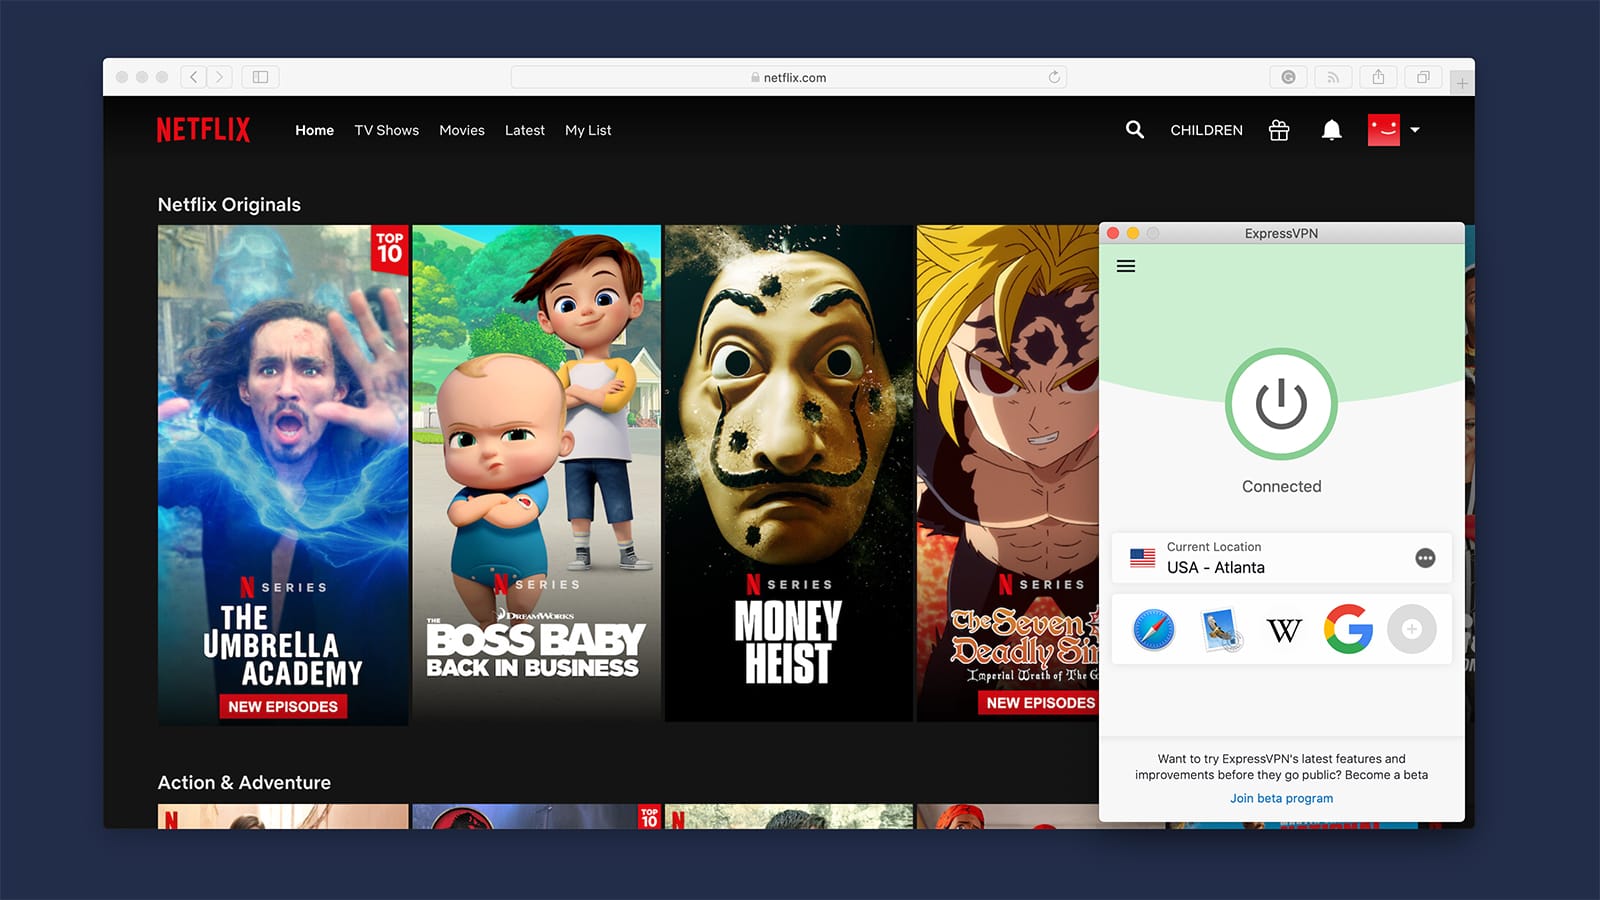Screen dimensions: 1600x900
Task: Switch to CHILDREN profile
Action: pyautogui.click(x=1206, y=130)
